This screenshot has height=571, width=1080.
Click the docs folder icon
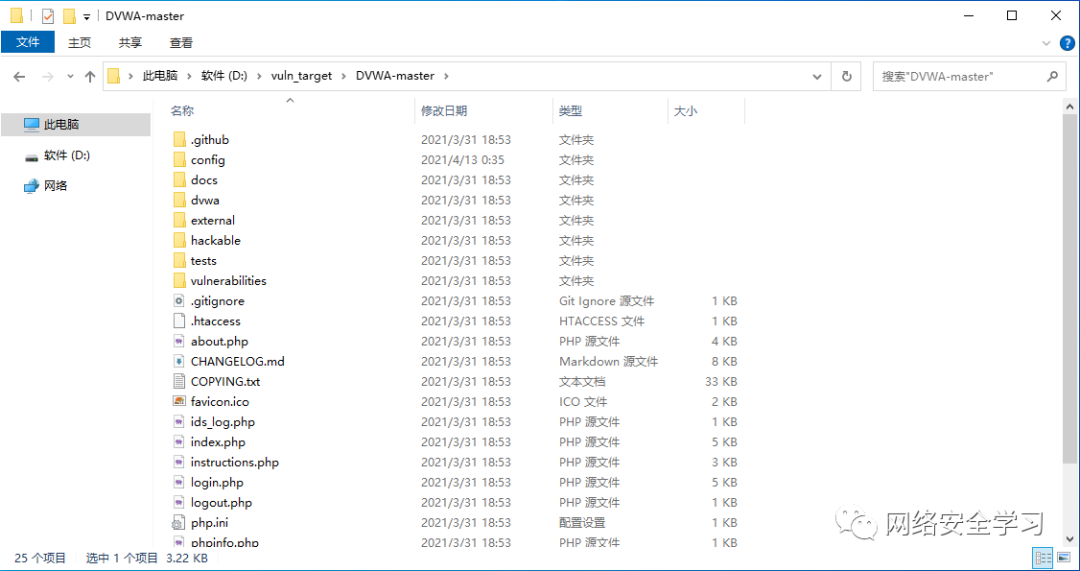click(x=179, y=180)
